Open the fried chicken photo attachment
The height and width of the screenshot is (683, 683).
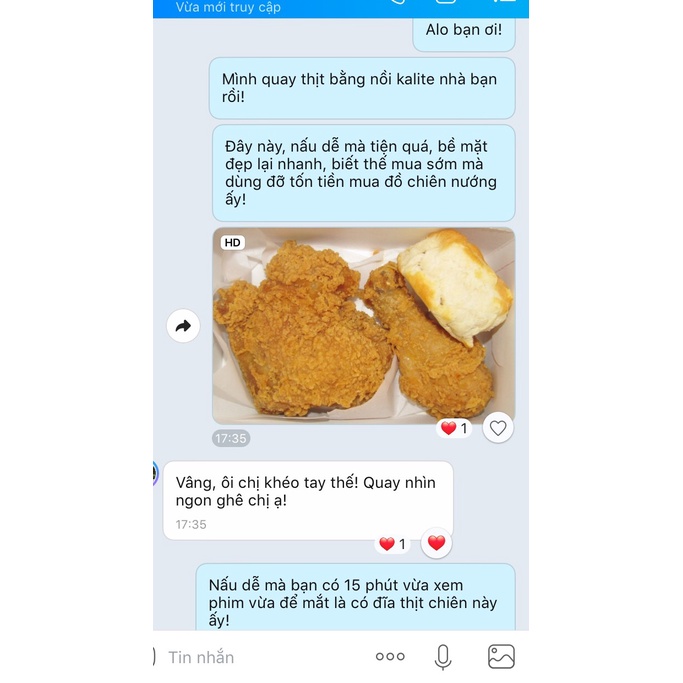coord(364,325)
